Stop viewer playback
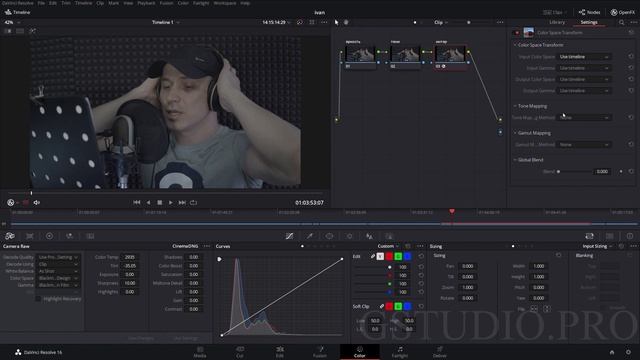Image resolution: width=640 pixels, height=360 pixels. (x=160, y=202)
